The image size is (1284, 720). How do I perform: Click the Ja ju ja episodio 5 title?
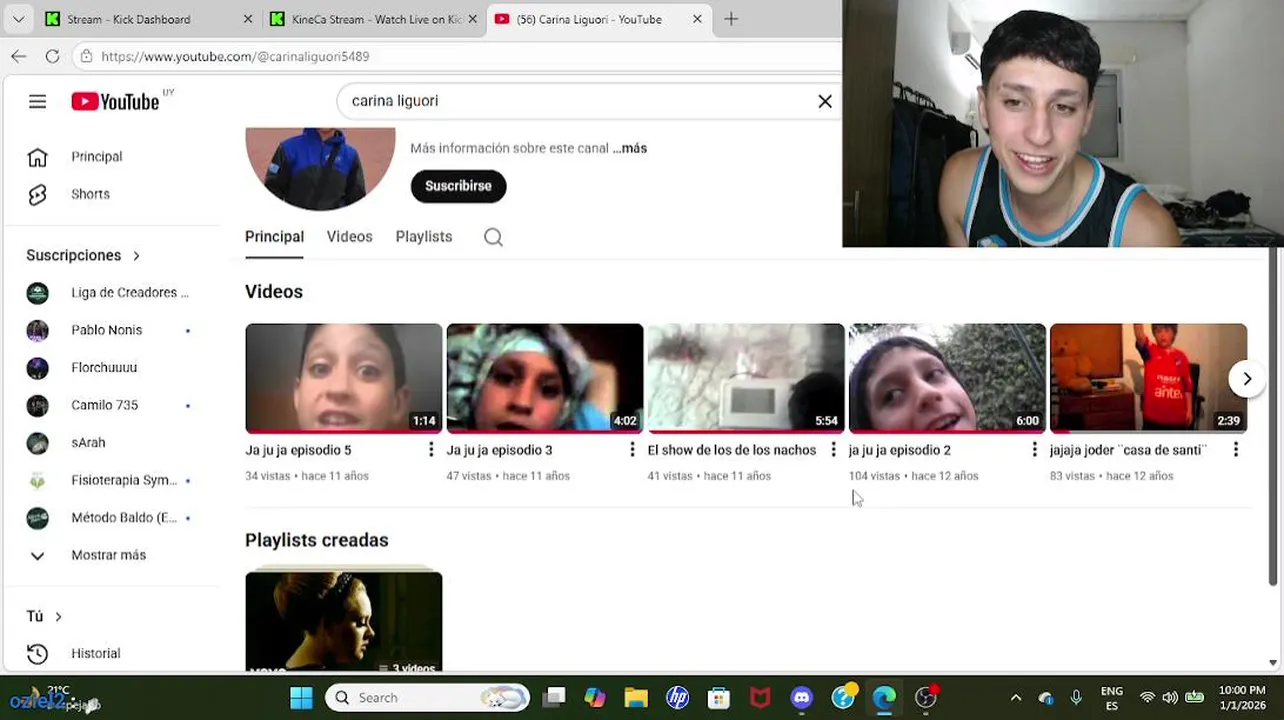(298, 450)
